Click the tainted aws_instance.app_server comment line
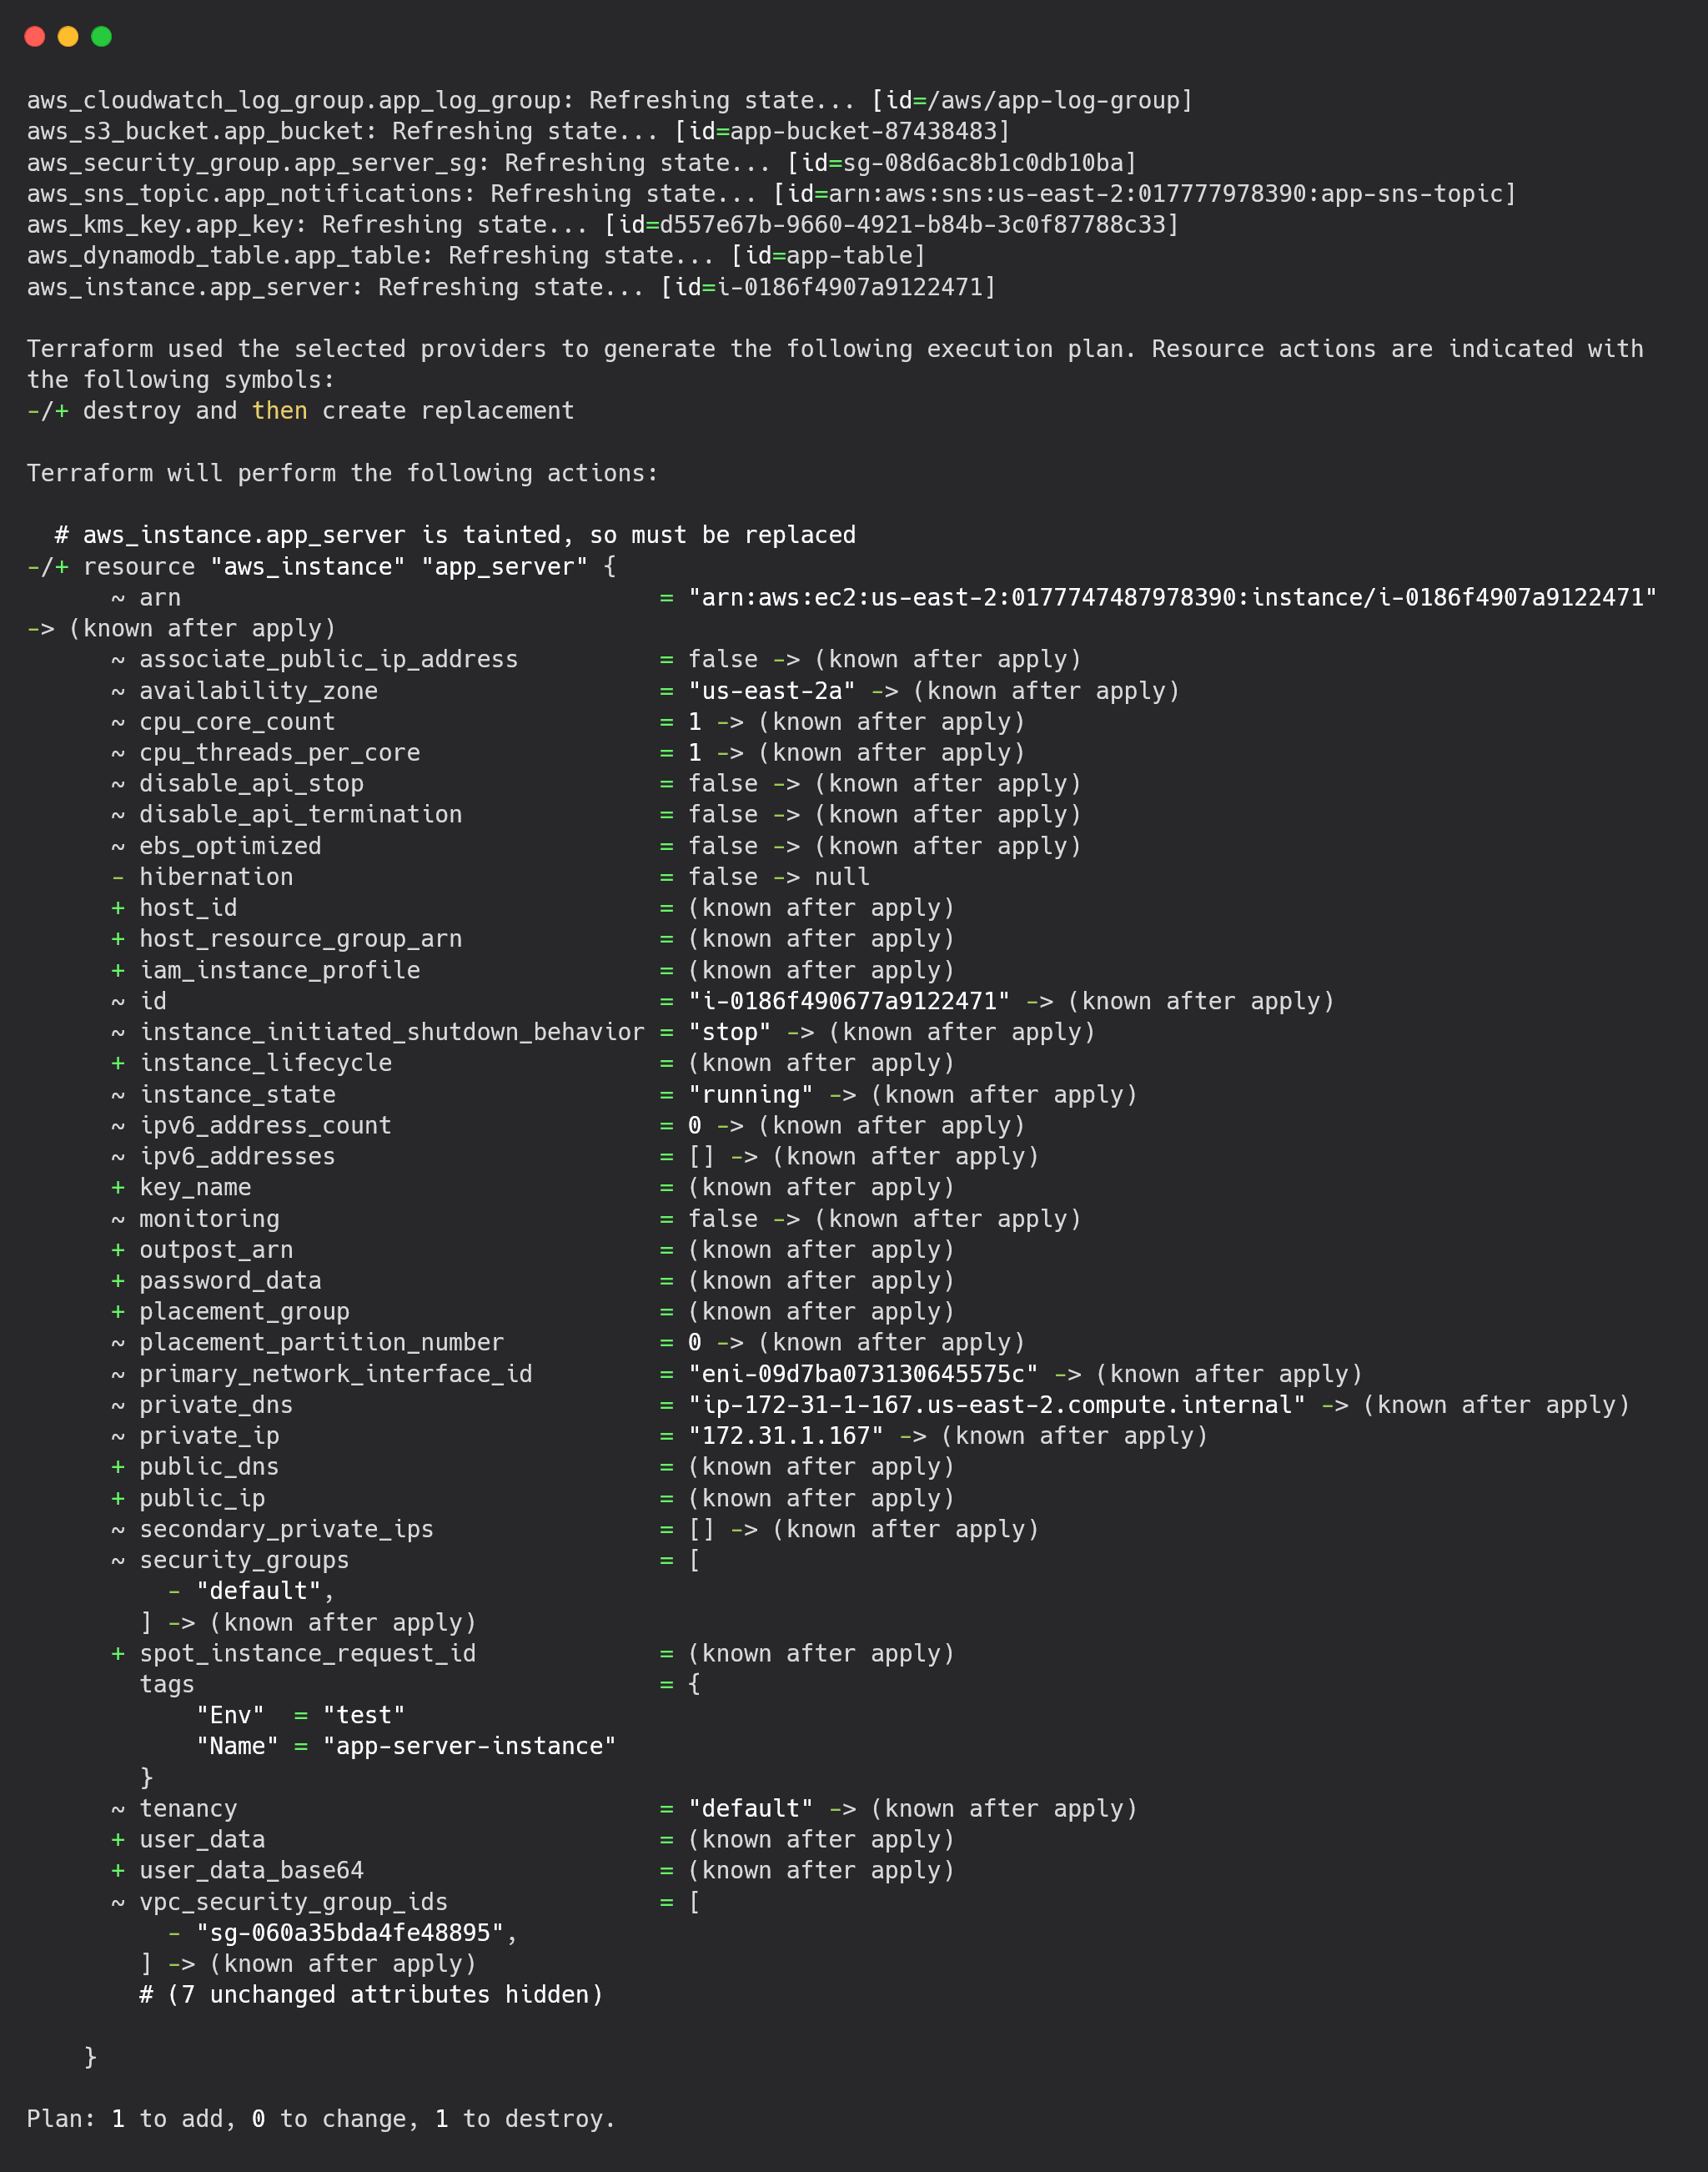Viewport: 1708px width, 2172px height. [455, 536]
